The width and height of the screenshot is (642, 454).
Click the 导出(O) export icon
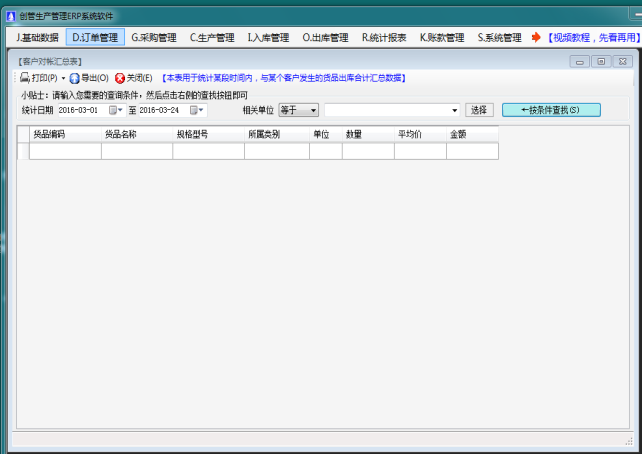(74, 78)
